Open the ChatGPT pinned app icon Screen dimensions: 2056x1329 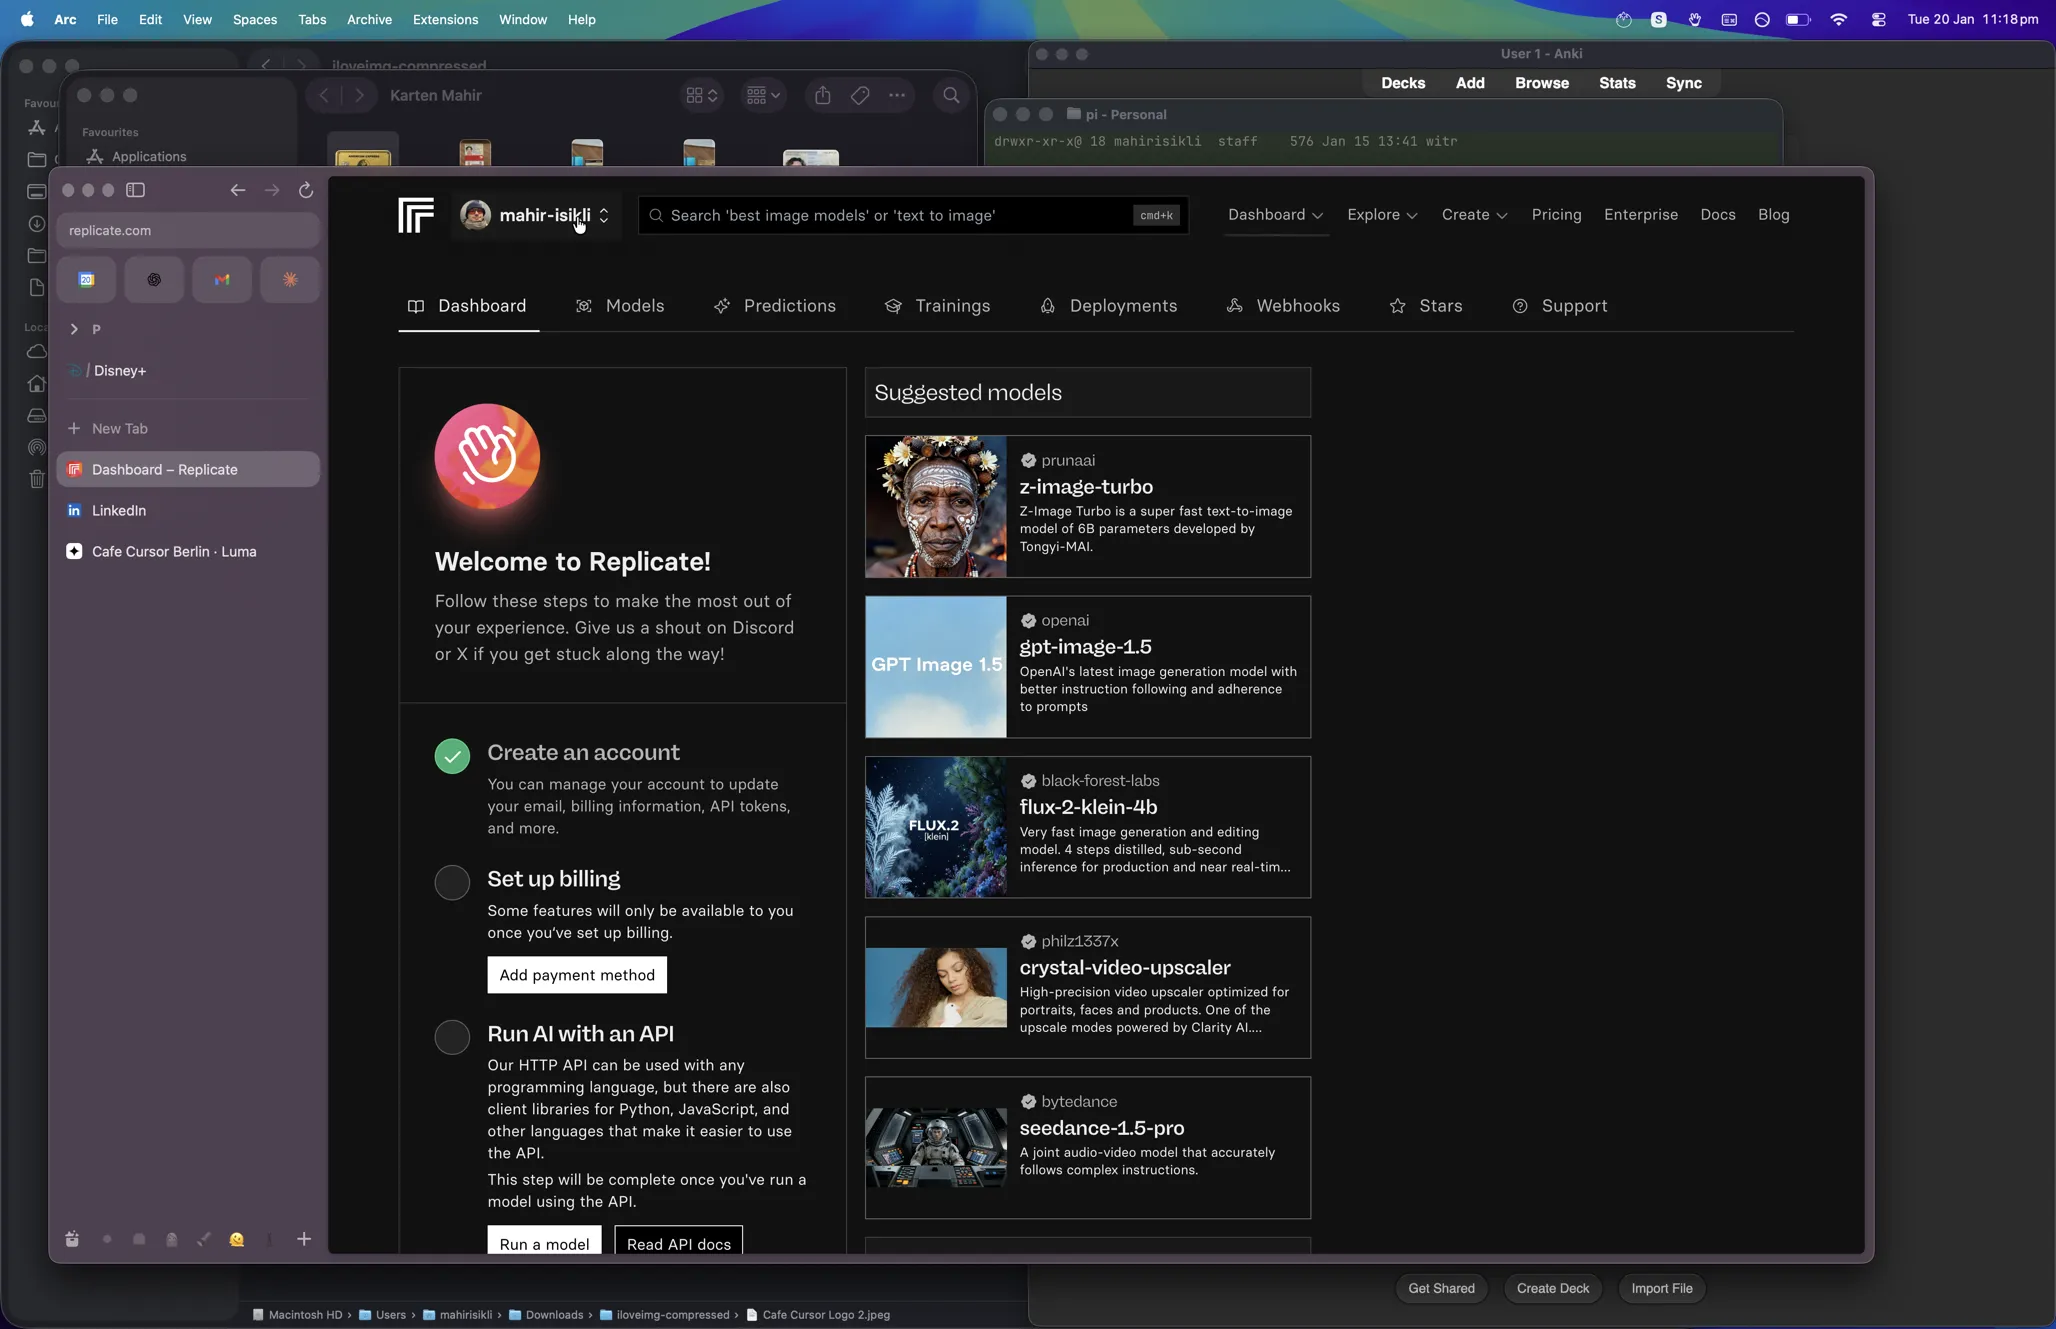tap(154, 279)
